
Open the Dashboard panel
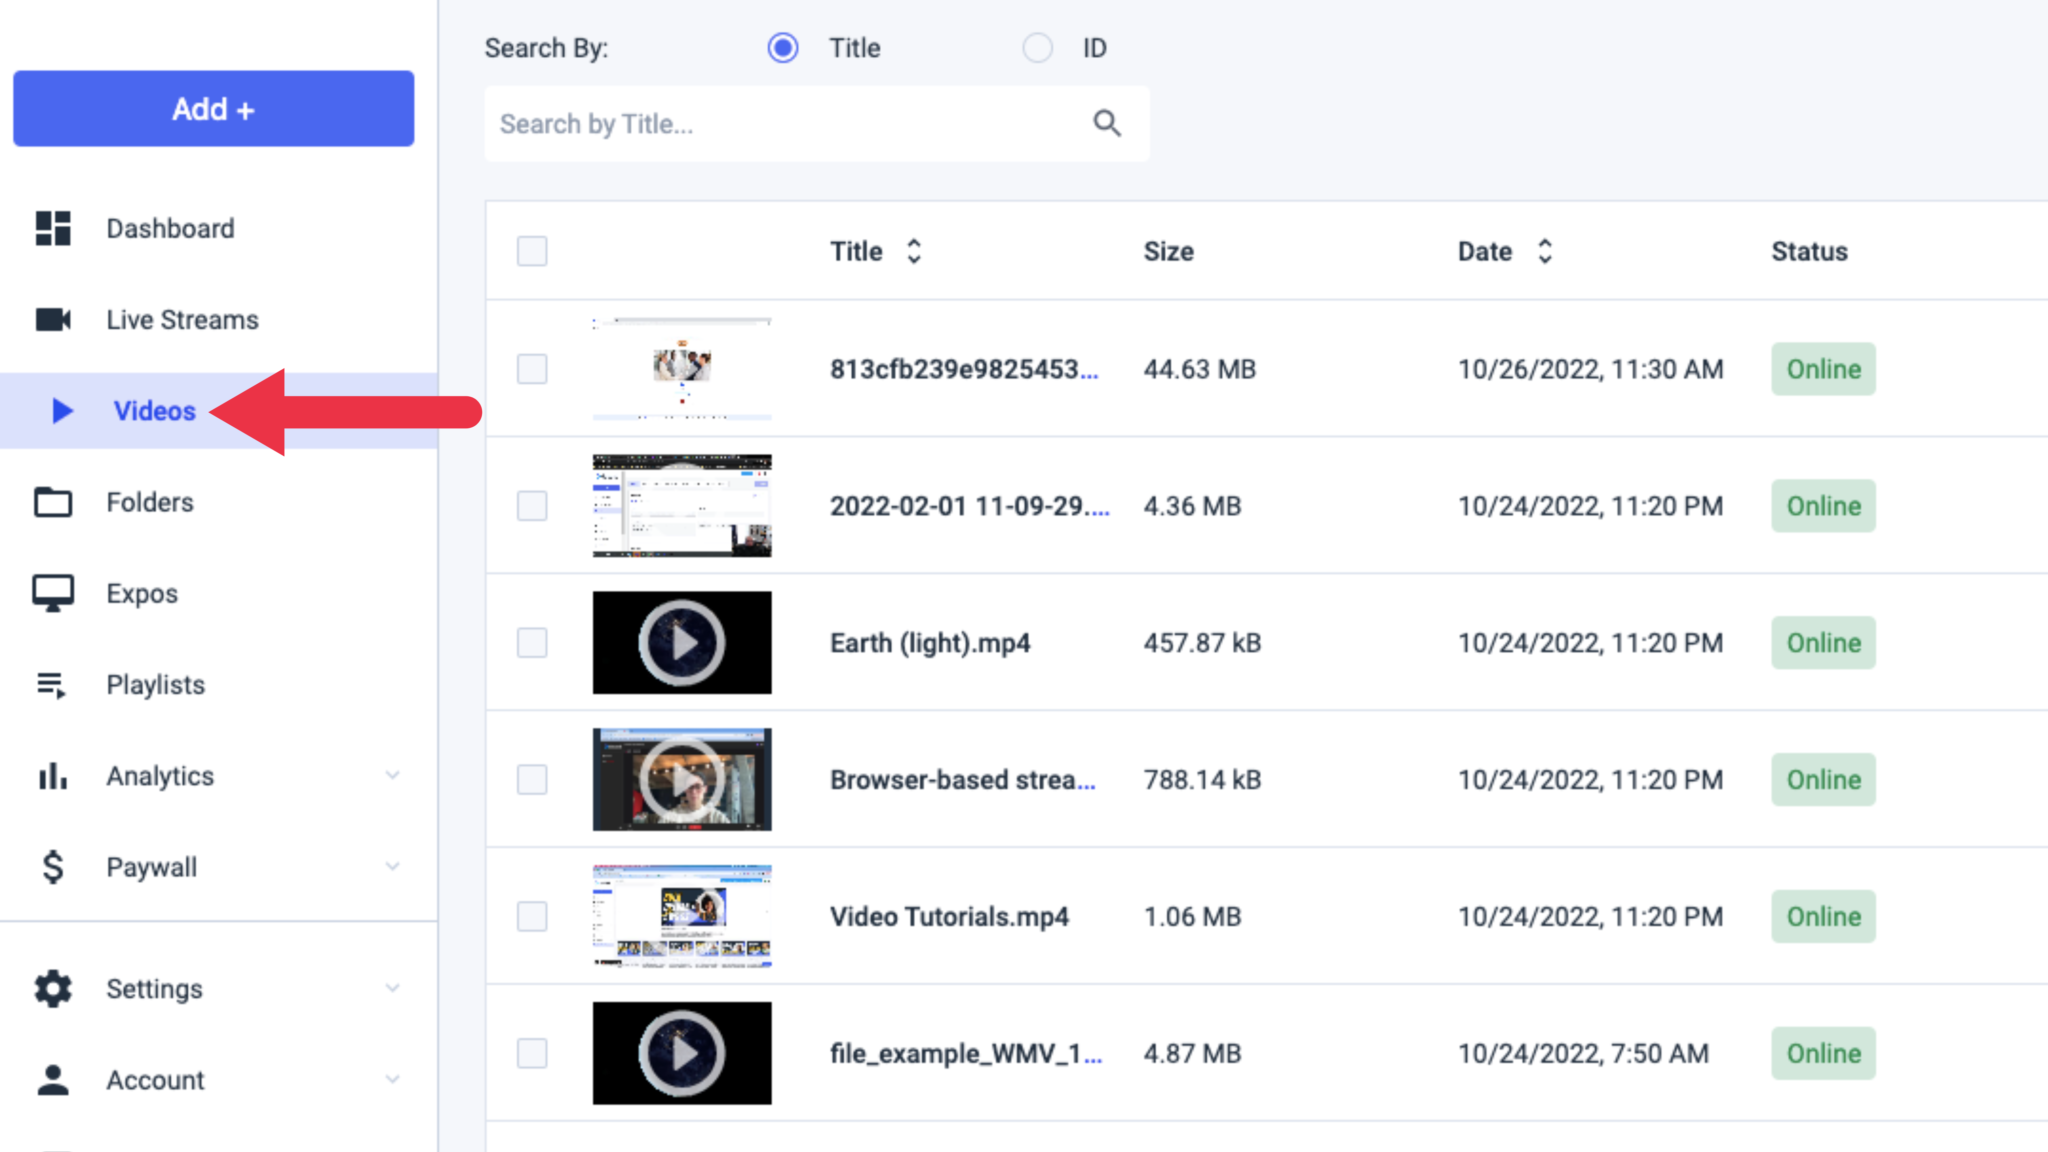(x=170, y=228)
